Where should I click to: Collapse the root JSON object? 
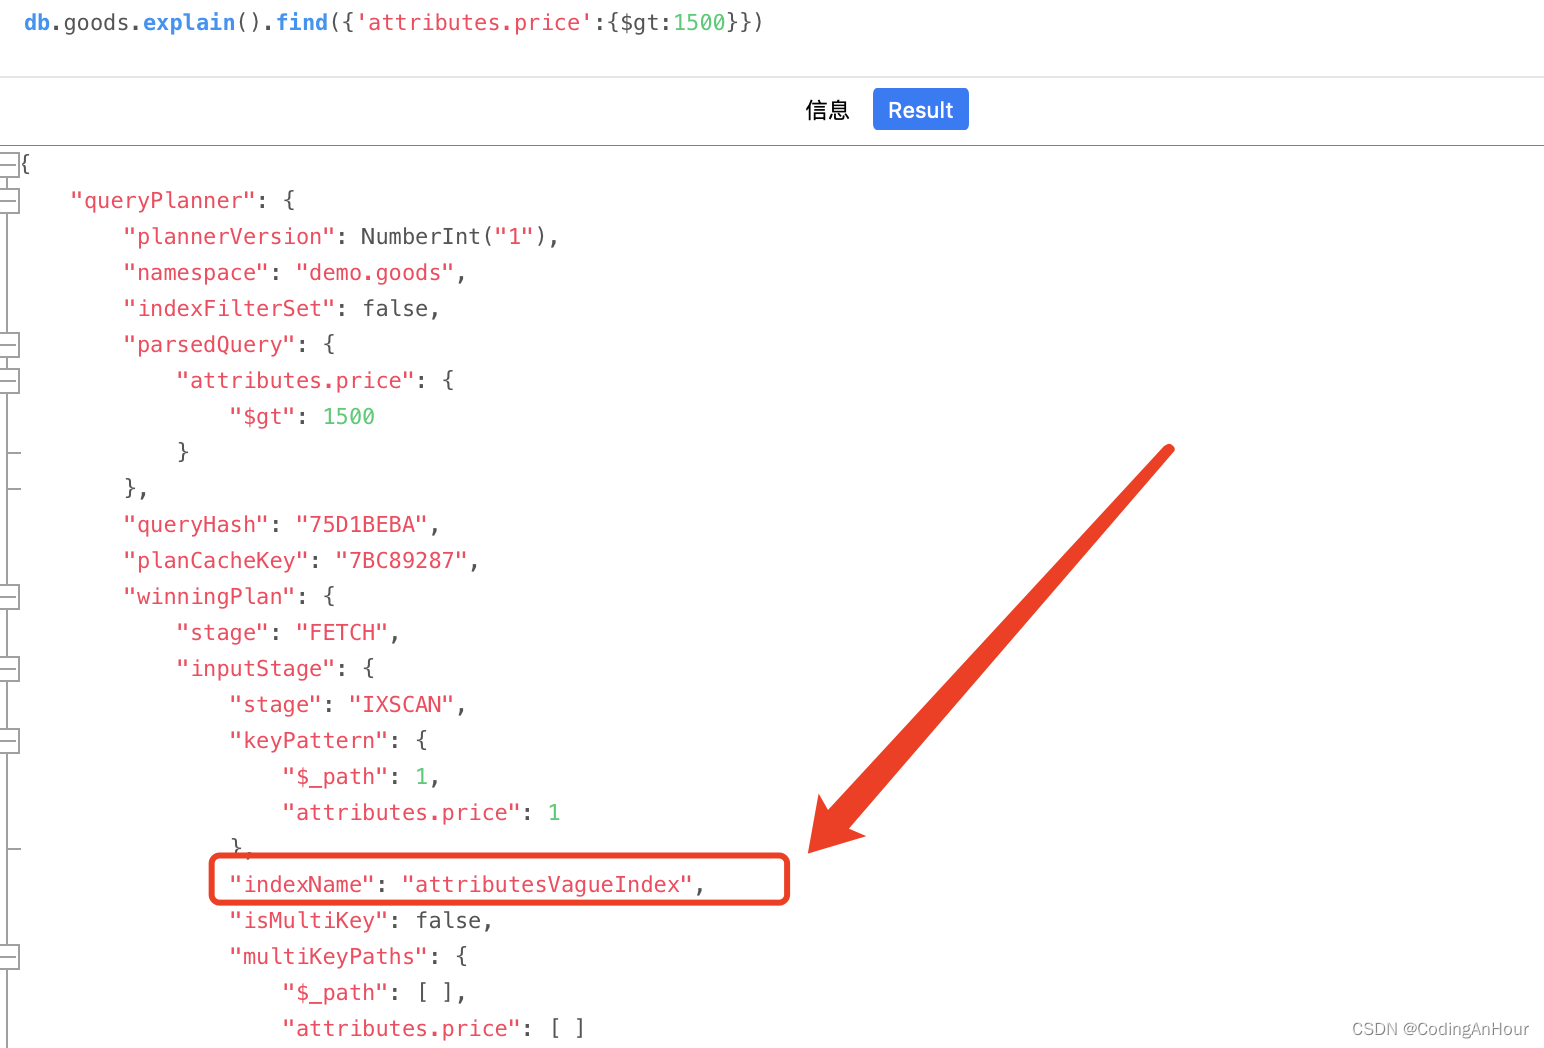click(9, 165)
